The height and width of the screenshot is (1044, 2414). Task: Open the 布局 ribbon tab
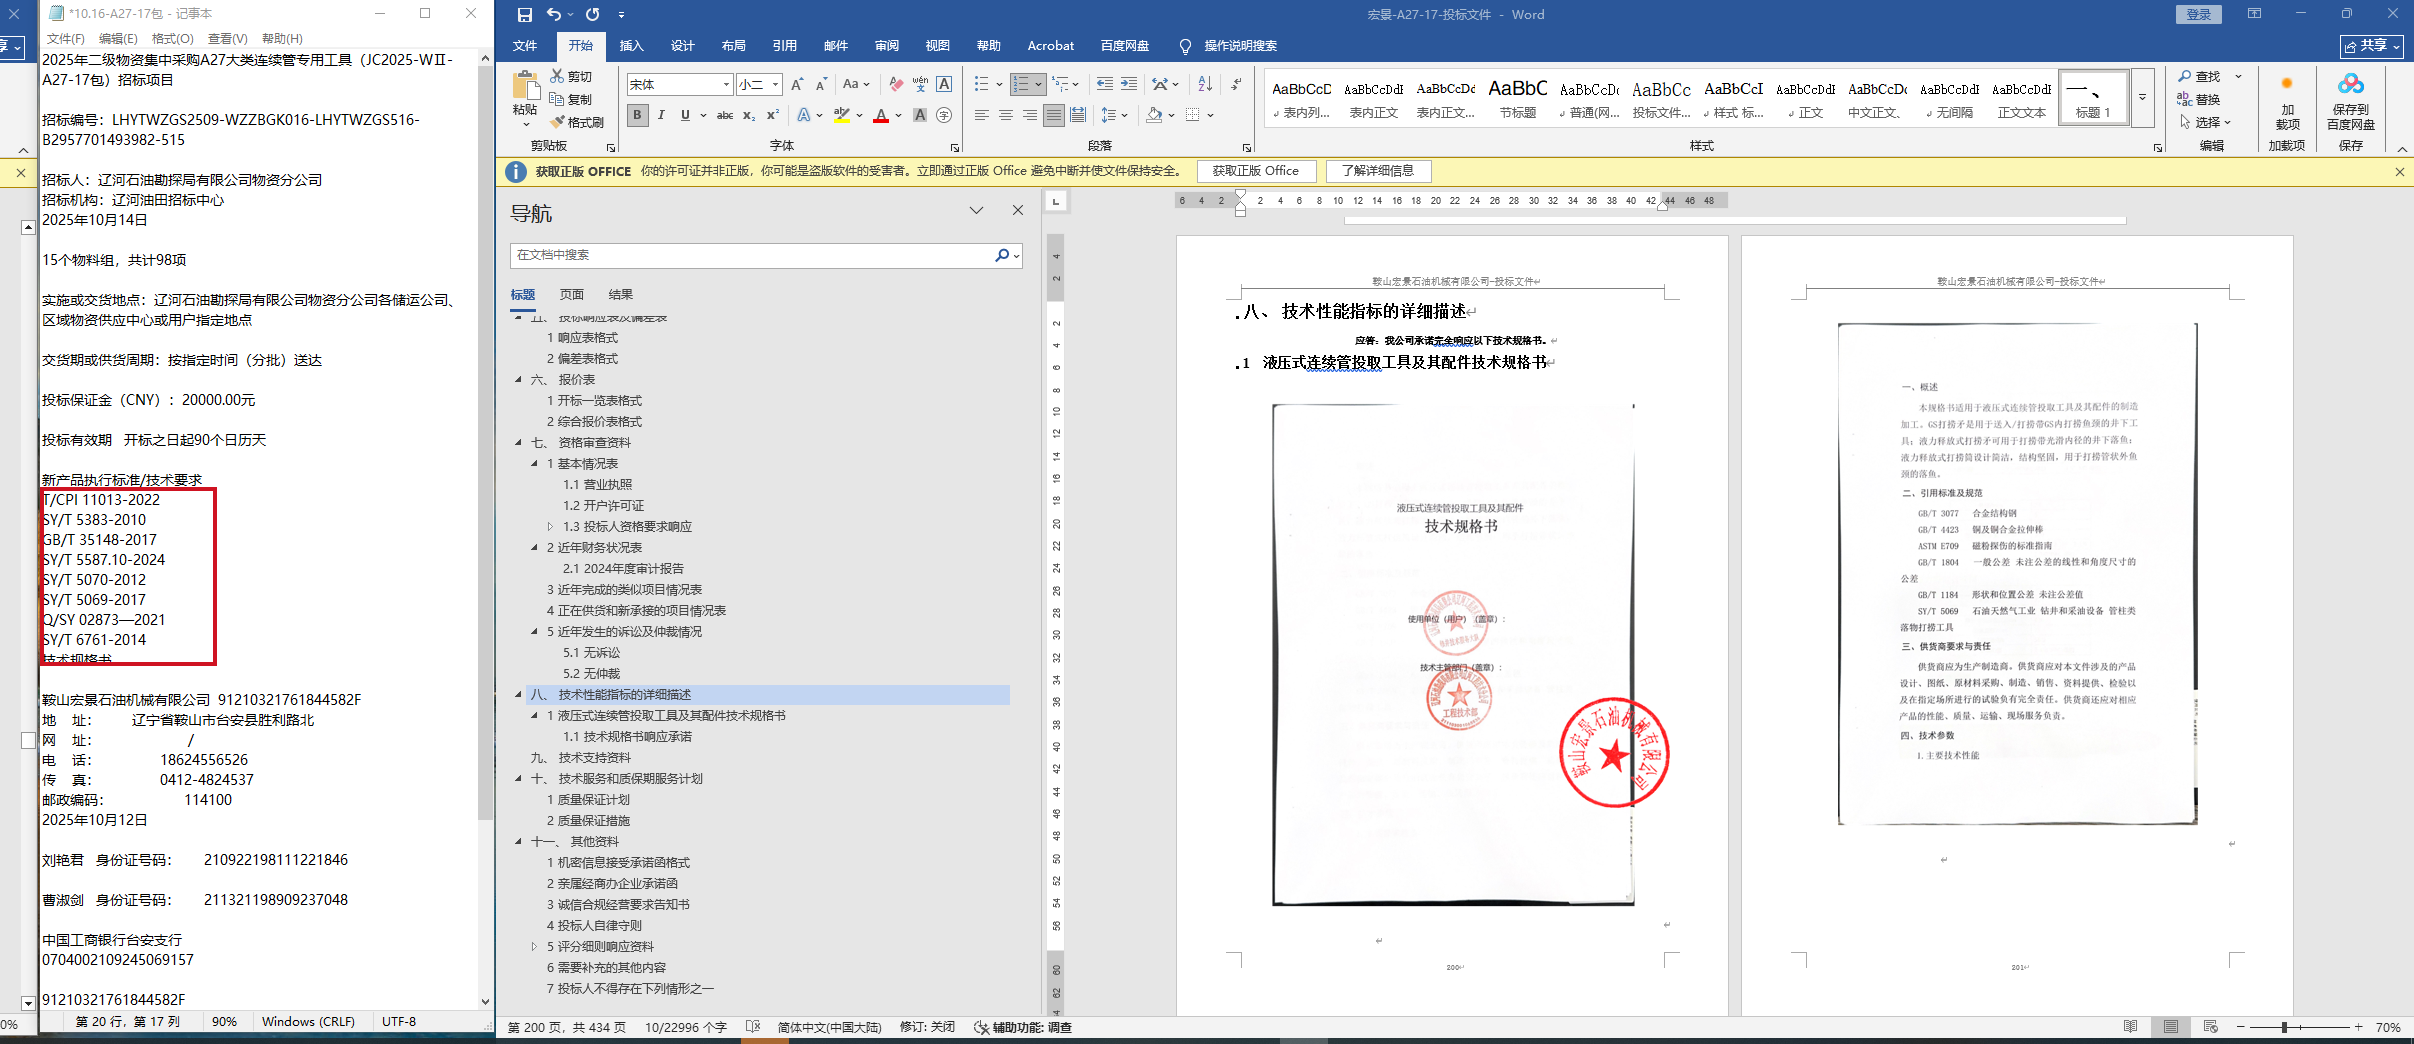point(733,46)
